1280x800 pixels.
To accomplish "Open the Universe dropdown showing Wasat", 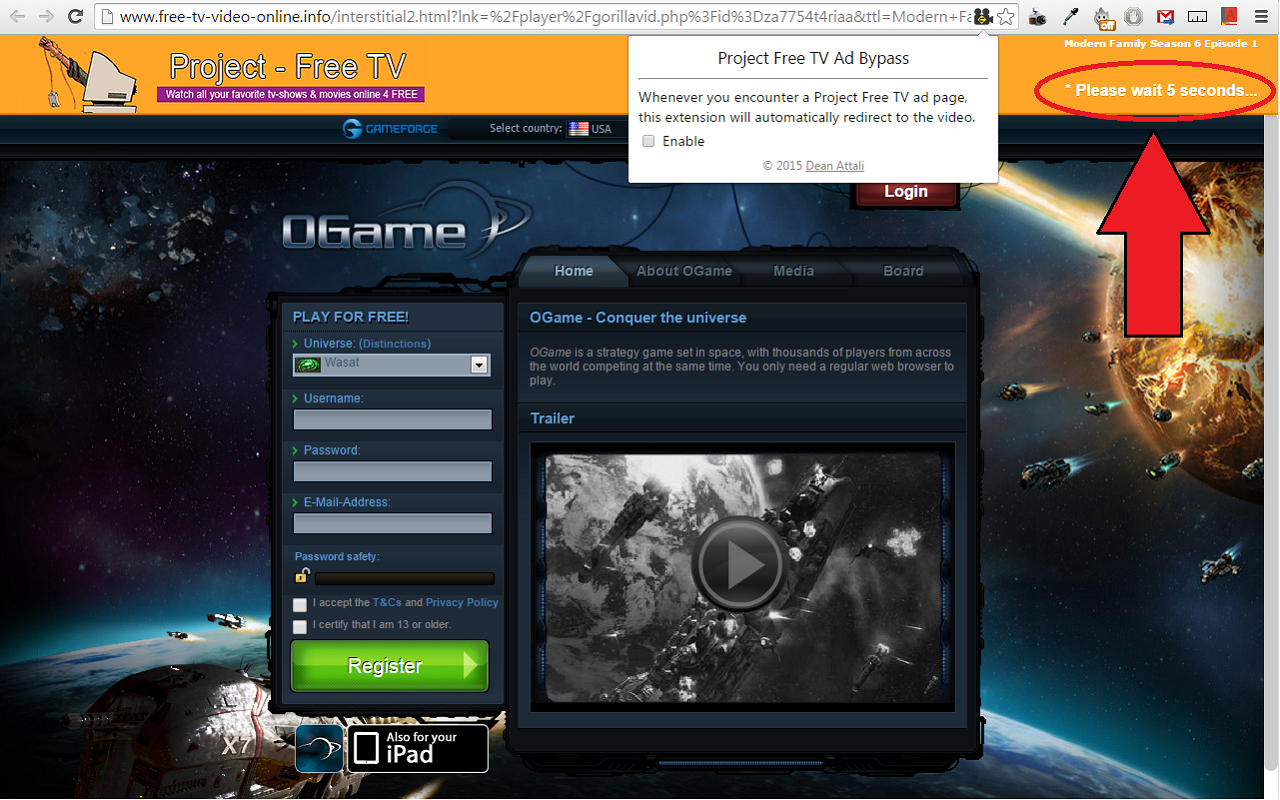I will [391, 365].
